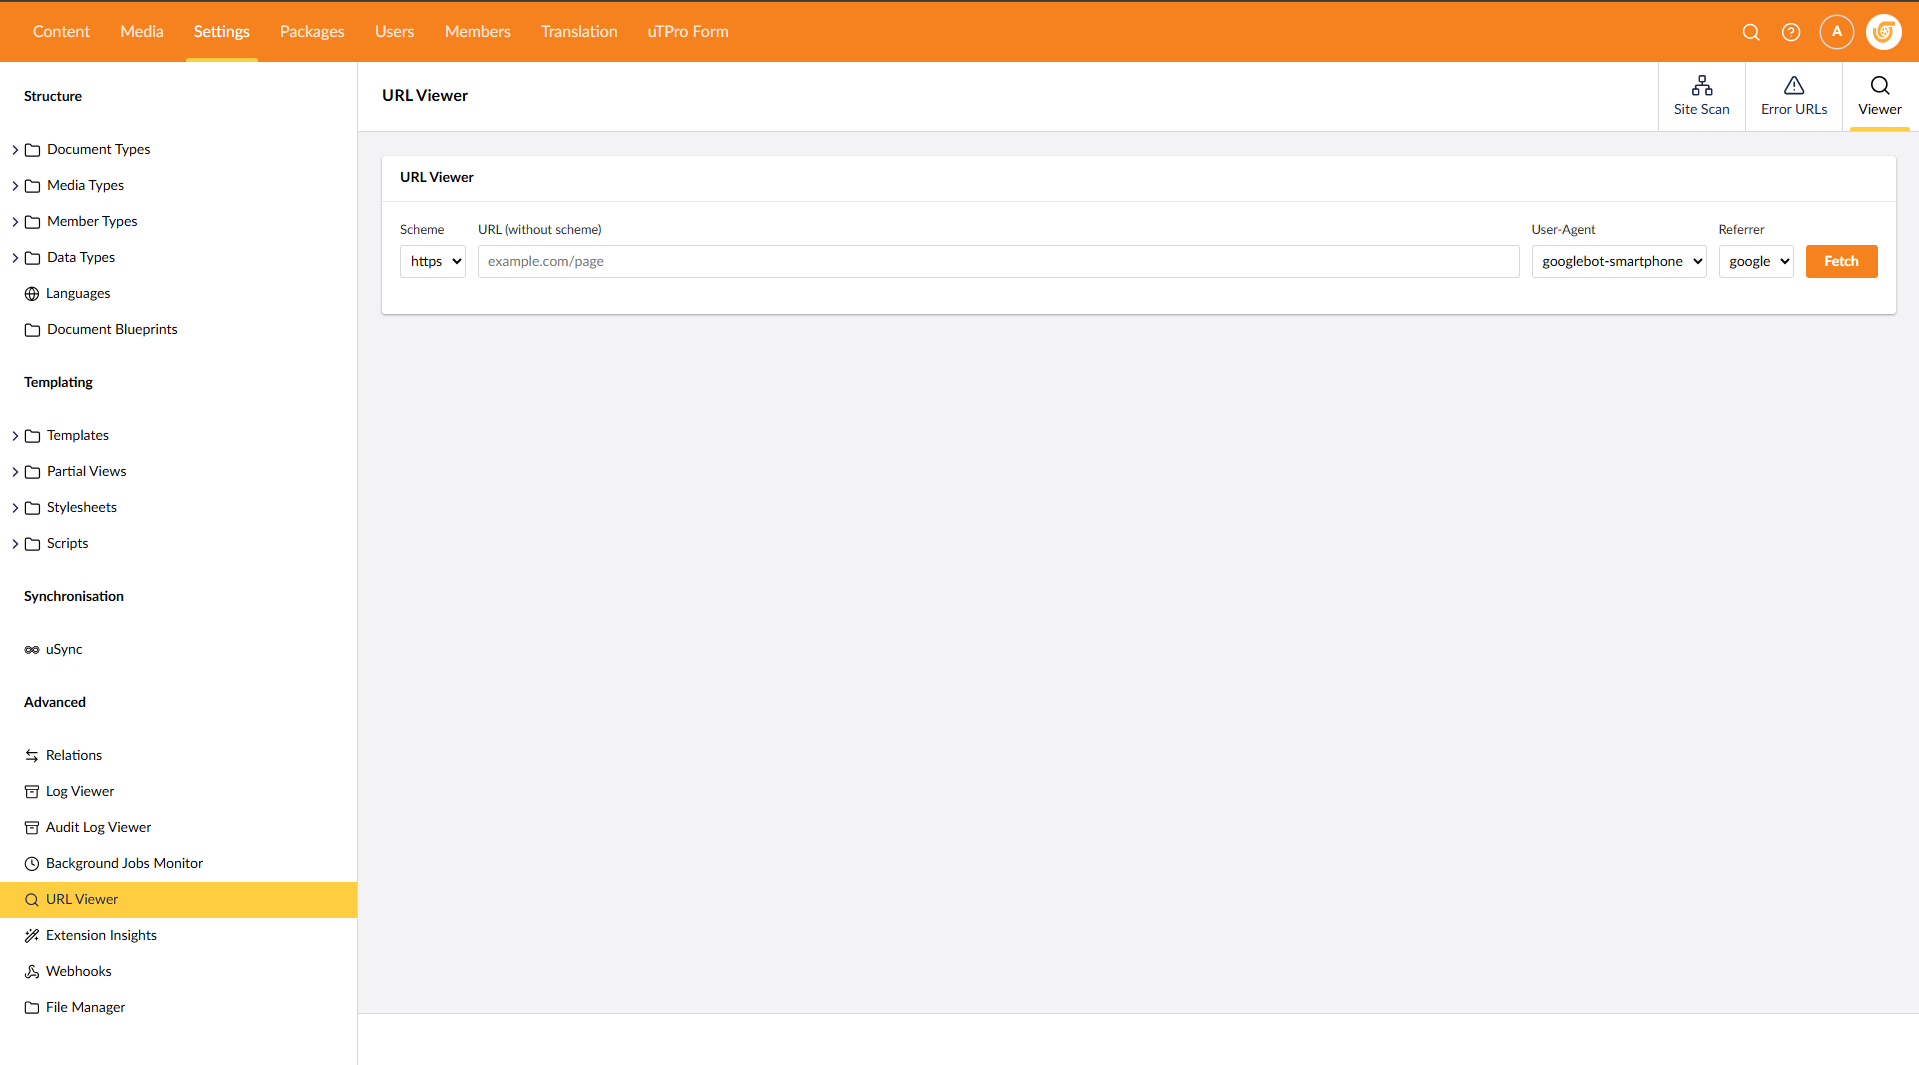Image resolution: width=1919 pixels, height=1065 pixels.
Task: Focus the URL (without scheme) input field
Action: point(998,261)
